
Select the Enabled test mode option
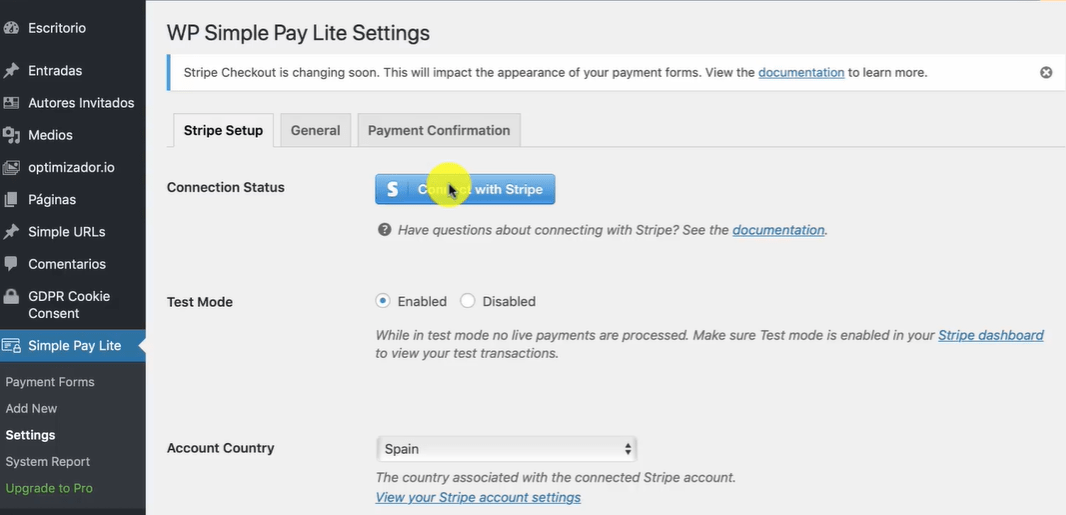pos(383,301)
